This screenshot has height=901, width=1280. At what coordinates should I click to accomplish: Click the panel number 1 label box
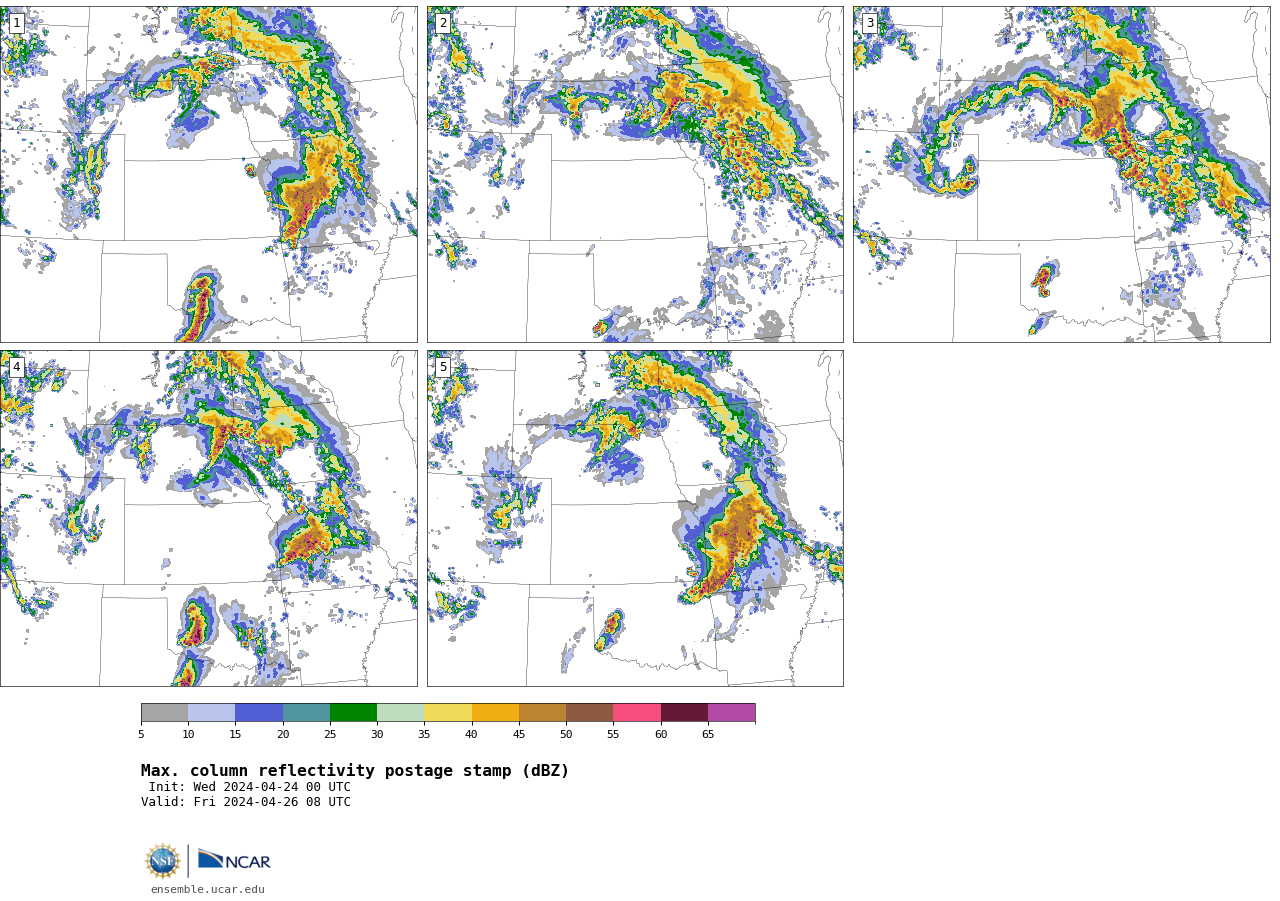(x=16, y=23)
